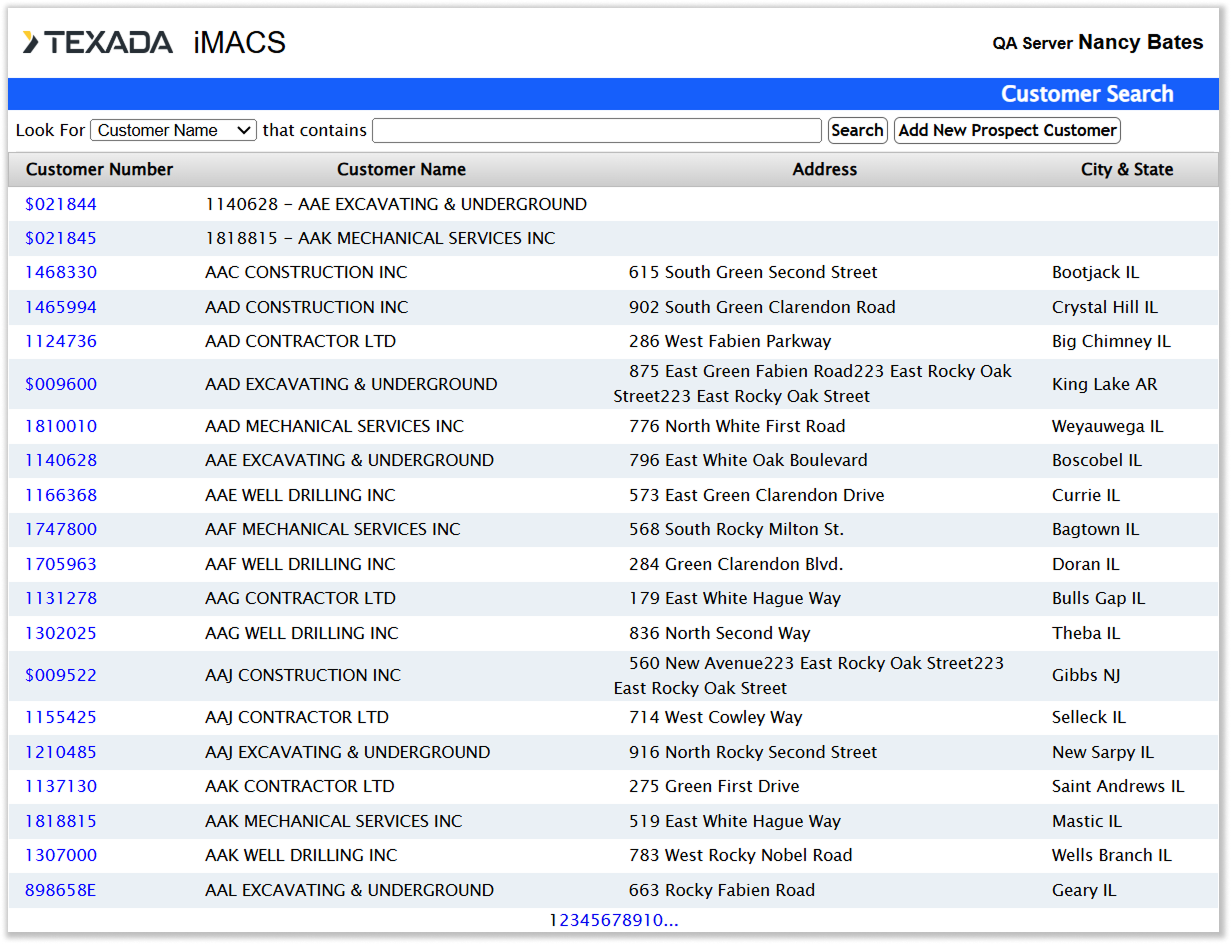The image size is (1231, 944).
Task: Open the Look For dropdown
Action: point(173,130)
